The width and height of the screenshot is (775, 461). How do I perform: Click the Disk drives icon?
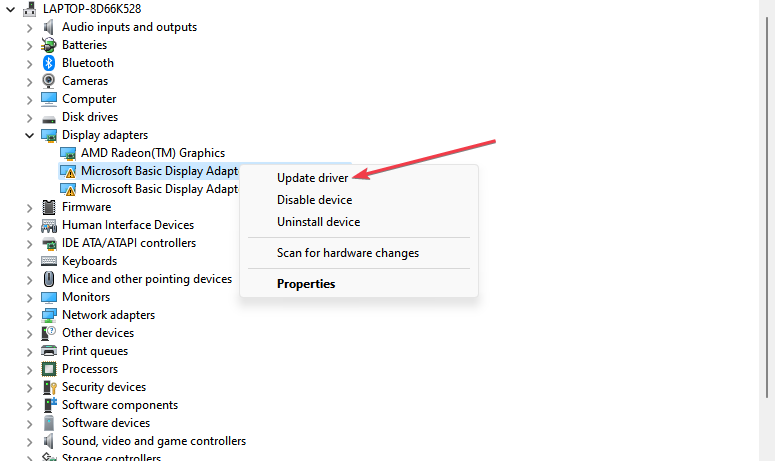(48, 119)
